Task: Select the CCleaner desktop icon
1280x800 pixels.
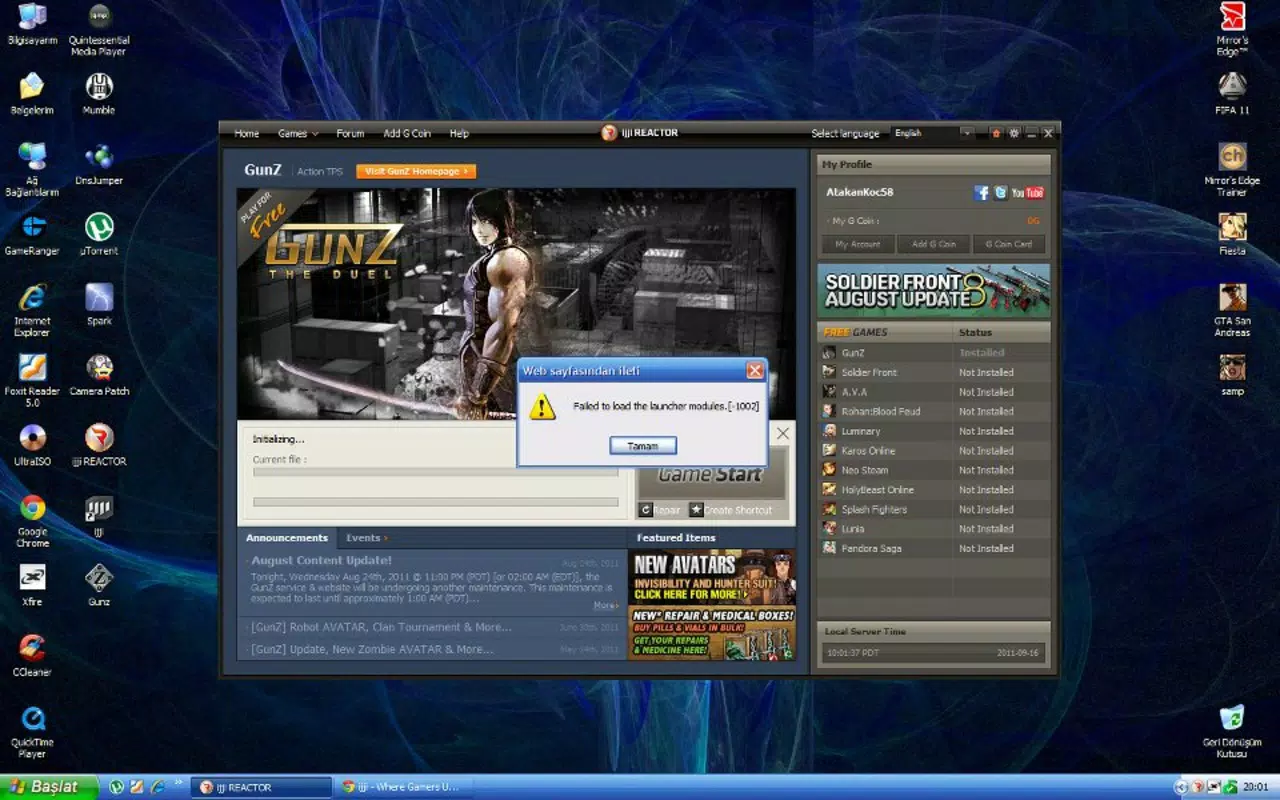Action: (32, 655)
